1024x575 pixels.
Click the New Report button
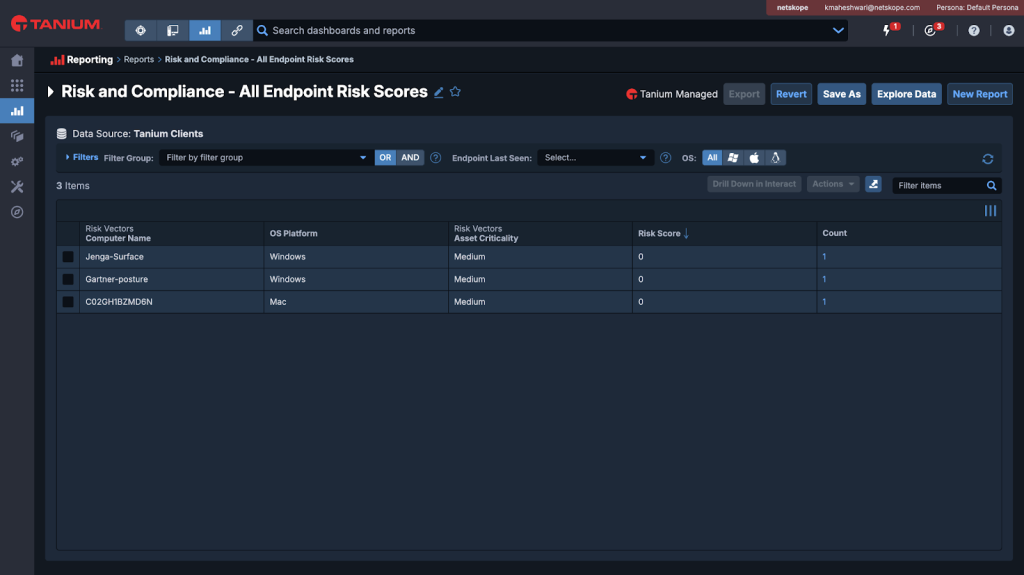[980, 94]
